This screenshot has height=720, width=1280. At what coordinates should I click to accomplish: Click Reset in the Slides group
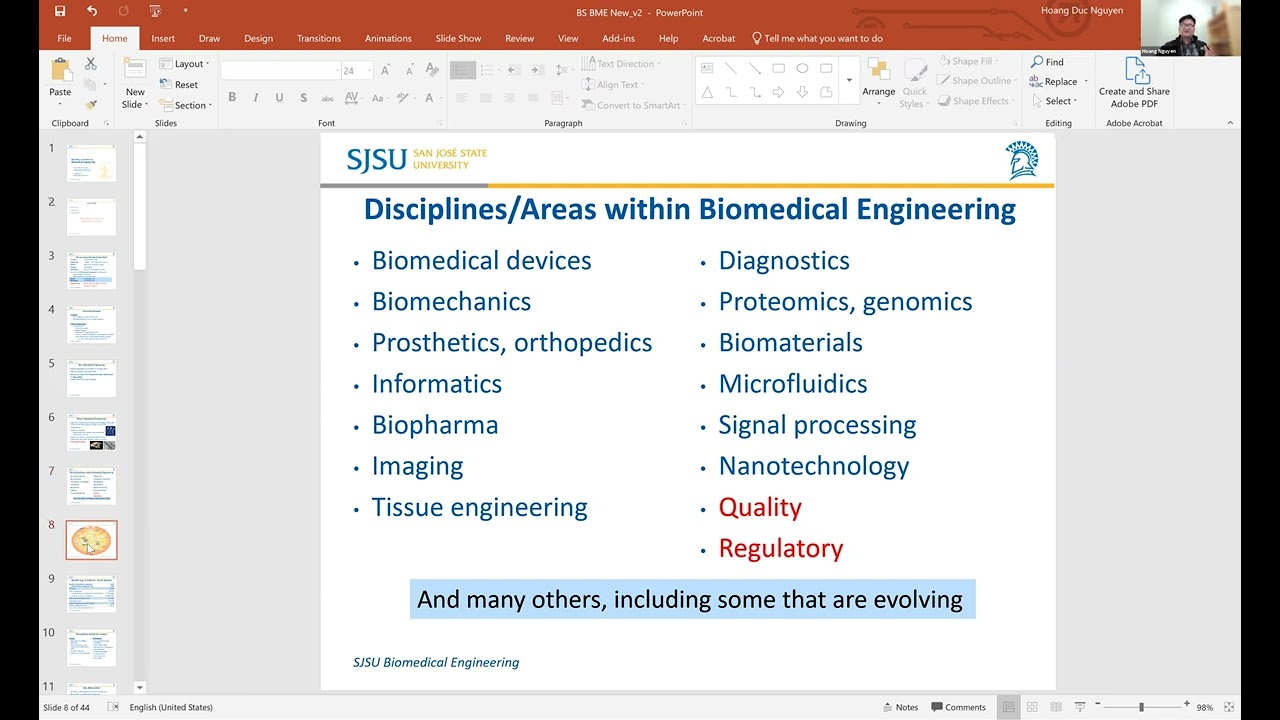179,85
